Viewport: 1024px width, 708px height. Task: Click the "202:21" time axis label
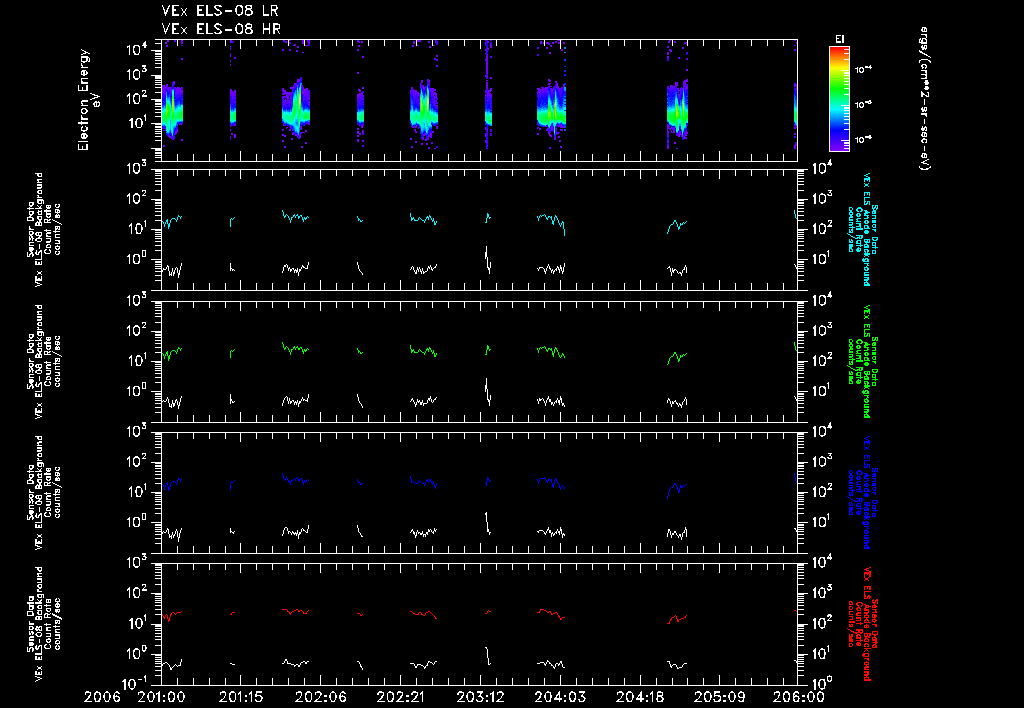(400, 698)
